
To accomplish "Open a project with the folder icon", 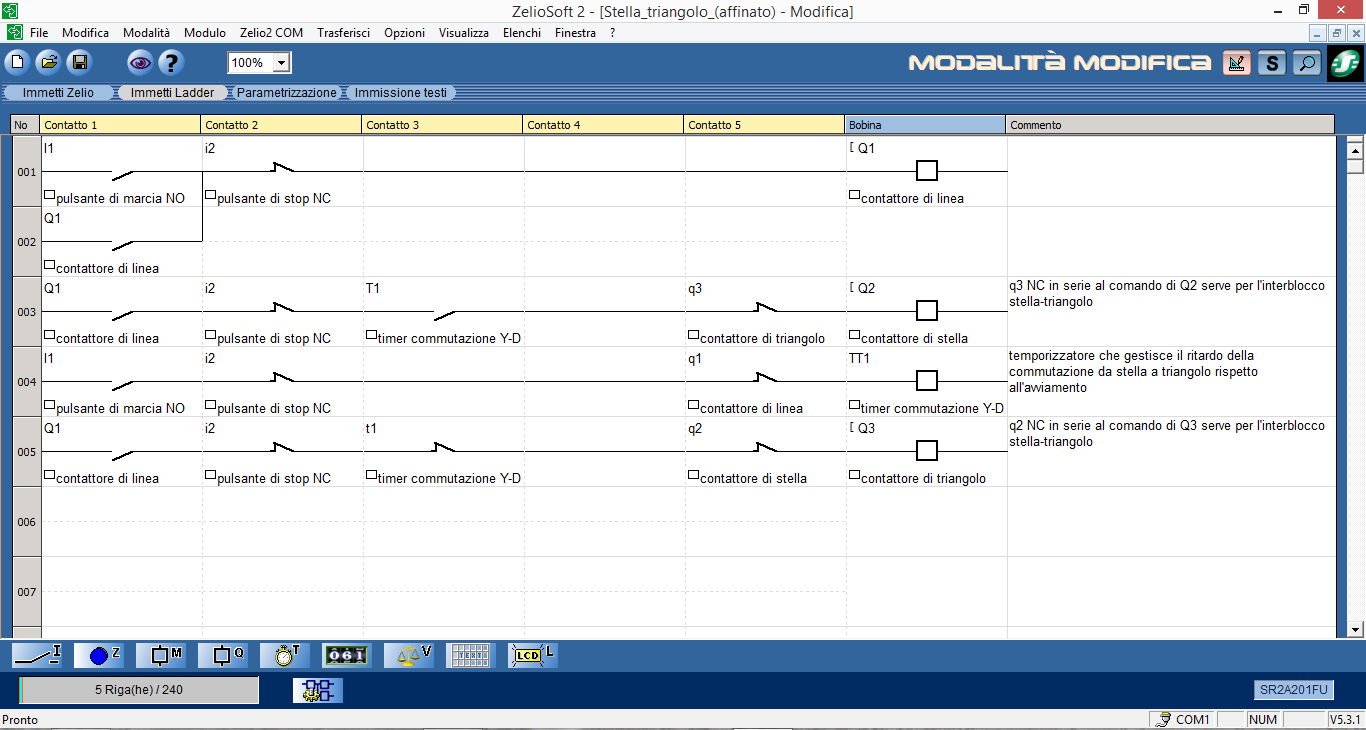I will click(48, 63).
